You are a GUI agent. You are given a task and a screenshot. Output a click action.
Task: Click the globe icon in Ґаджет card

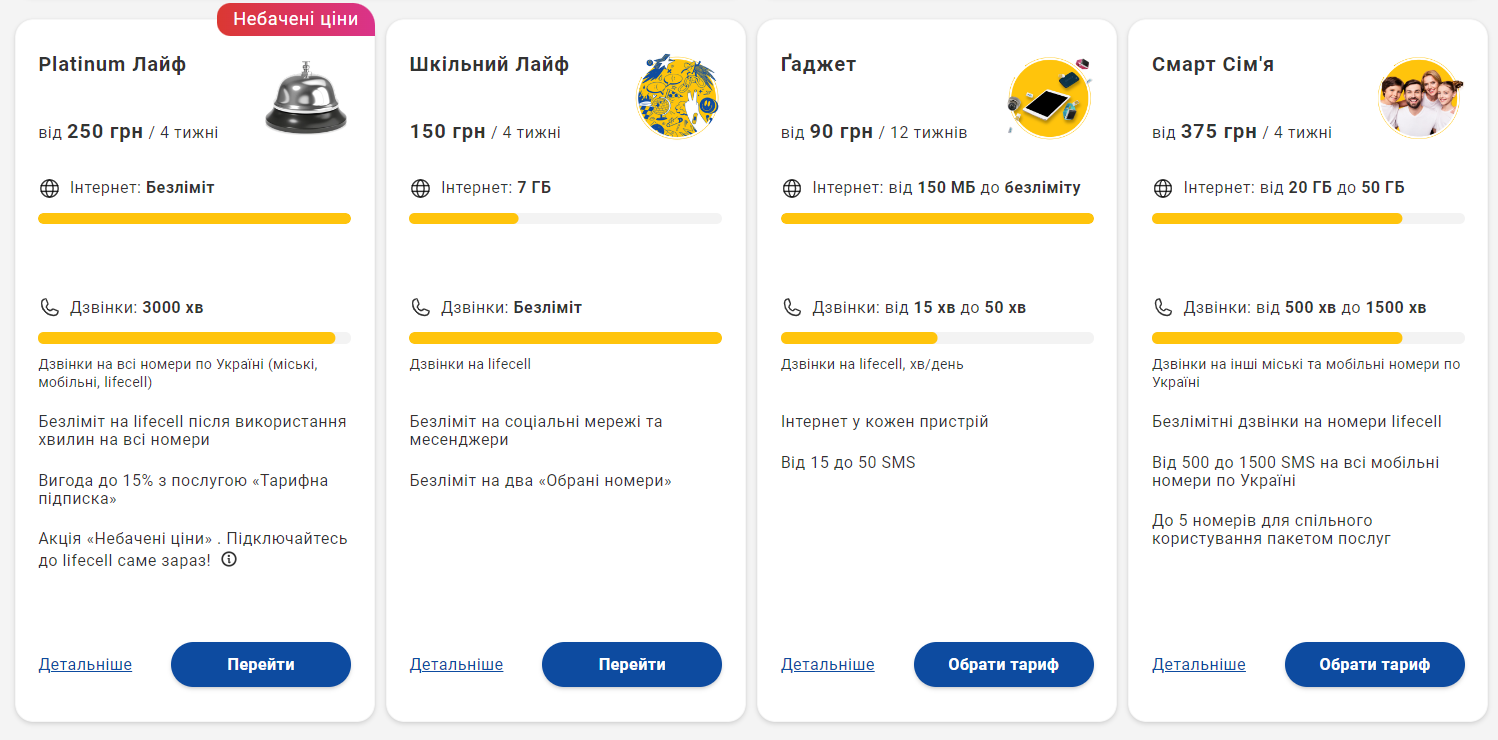pos(792,188)
